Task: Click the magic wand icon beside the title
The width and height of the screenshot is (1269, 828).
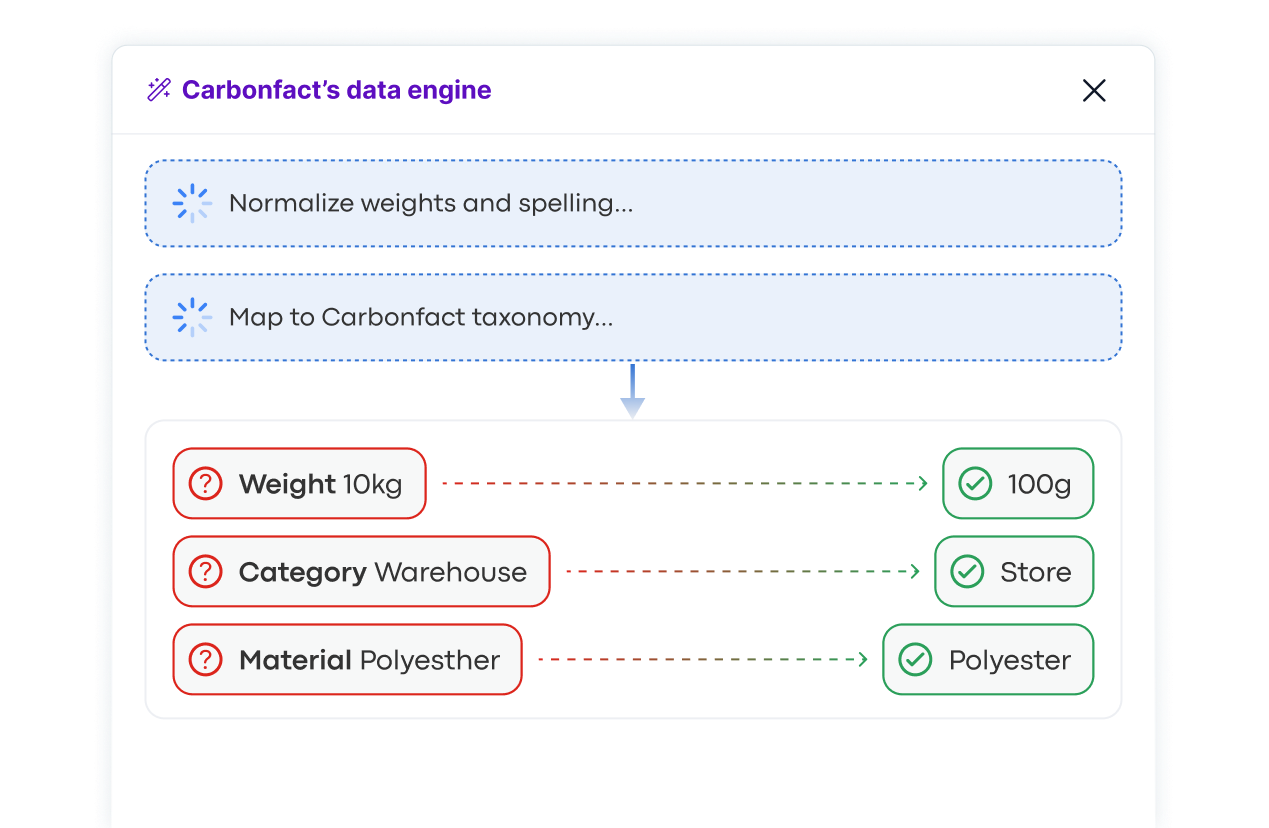Action: click(159, 90)
